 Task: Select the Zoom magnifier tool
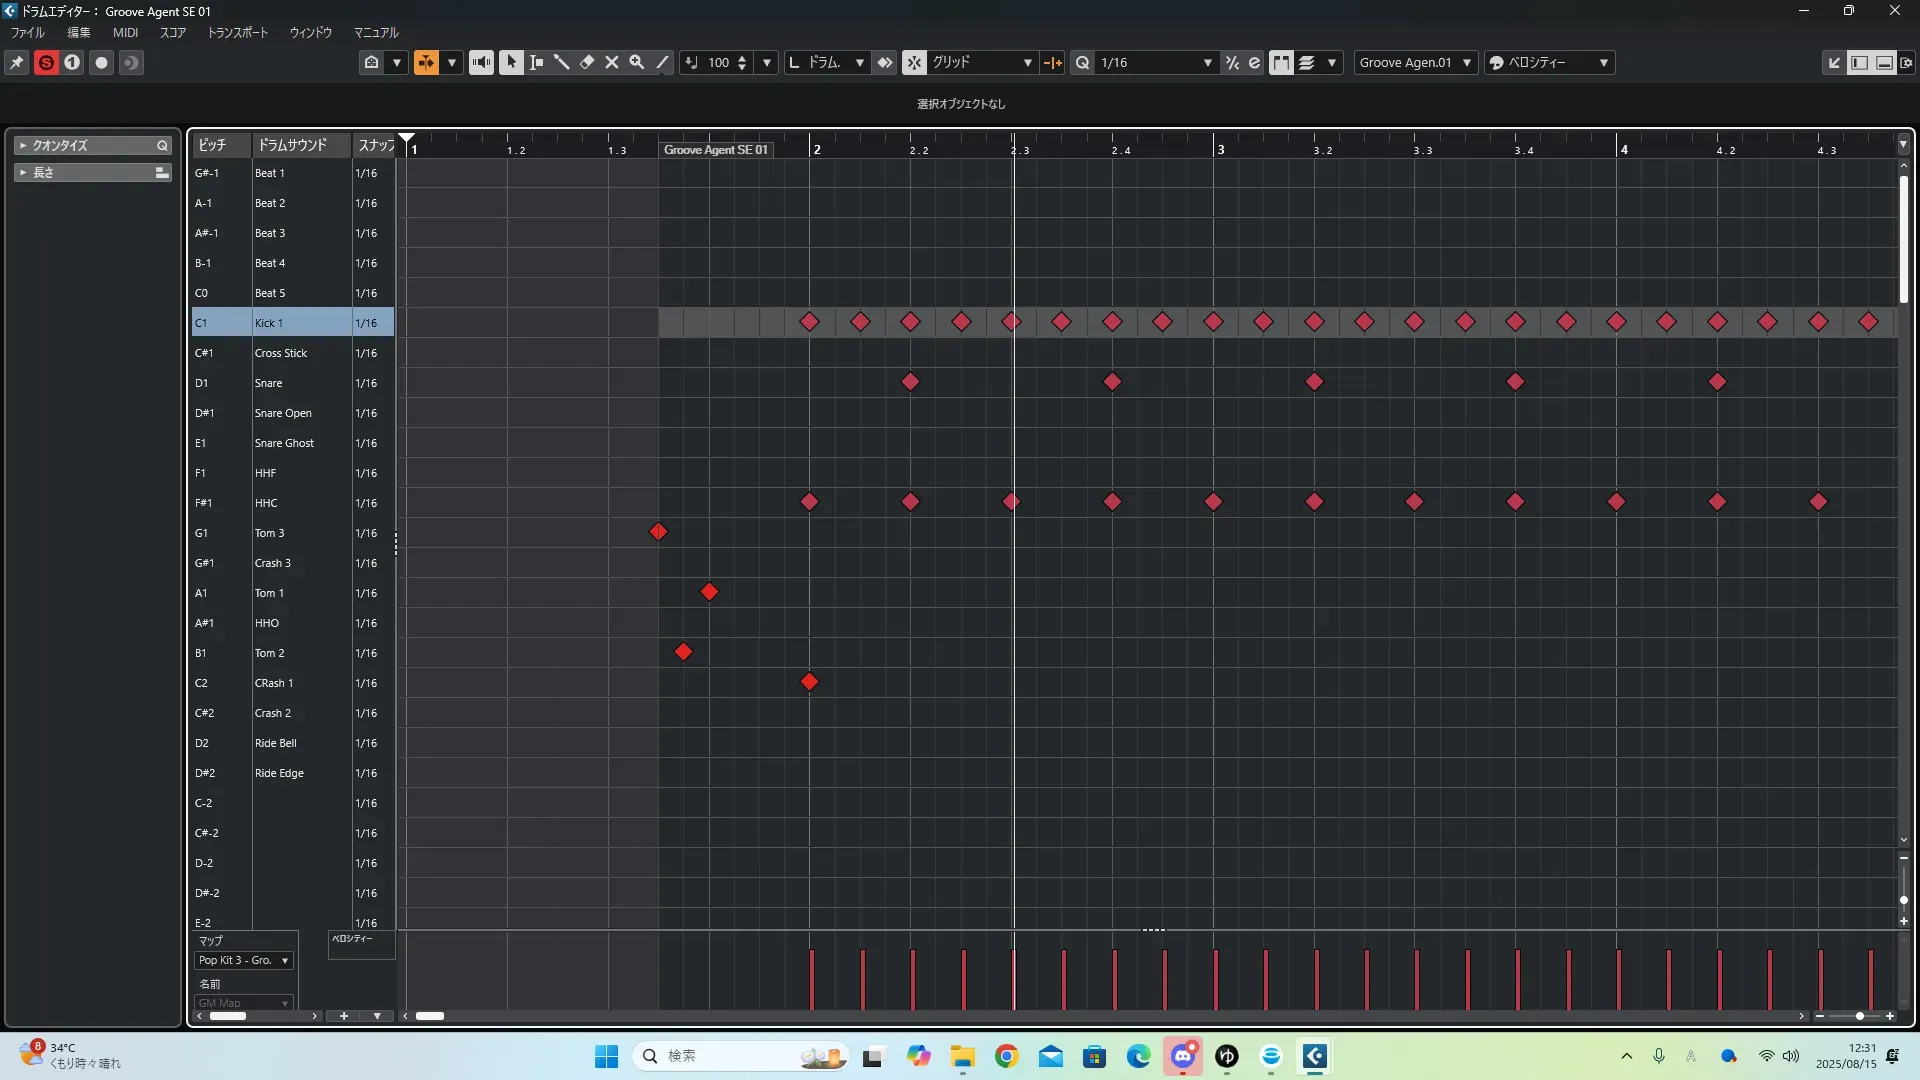click(637, 62)
